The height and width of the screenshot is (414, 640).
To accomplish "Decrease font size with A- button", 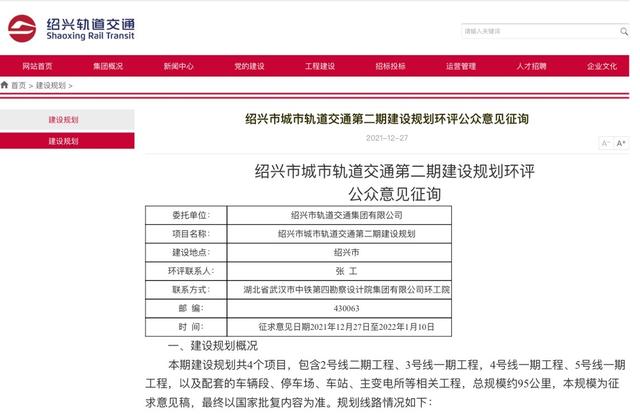I will [606, 143].
